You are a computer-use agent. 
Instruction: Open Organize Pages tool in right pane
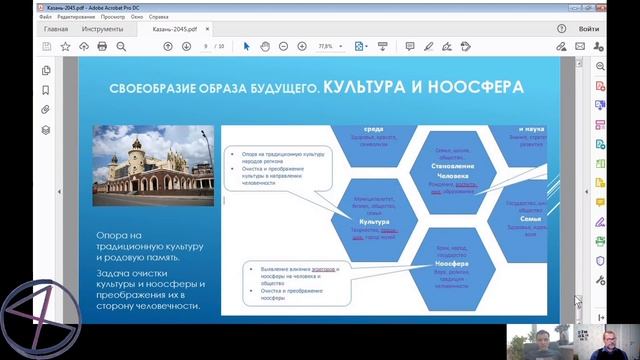tap(600, 125)
